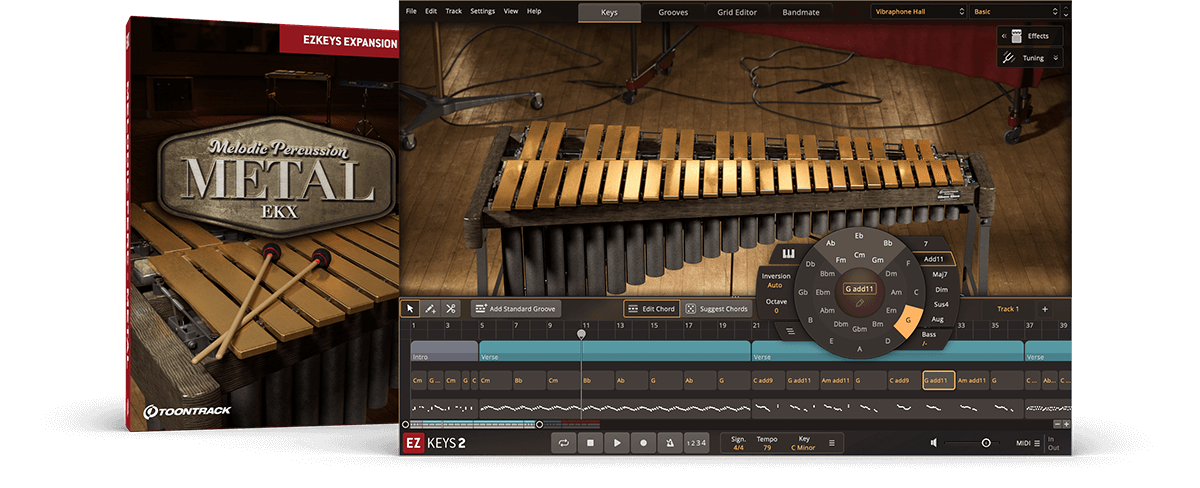Screen dimensions: 1200x488
Task: Select the G add11 chord block highlighted
Action: click(x=937, y=381)
